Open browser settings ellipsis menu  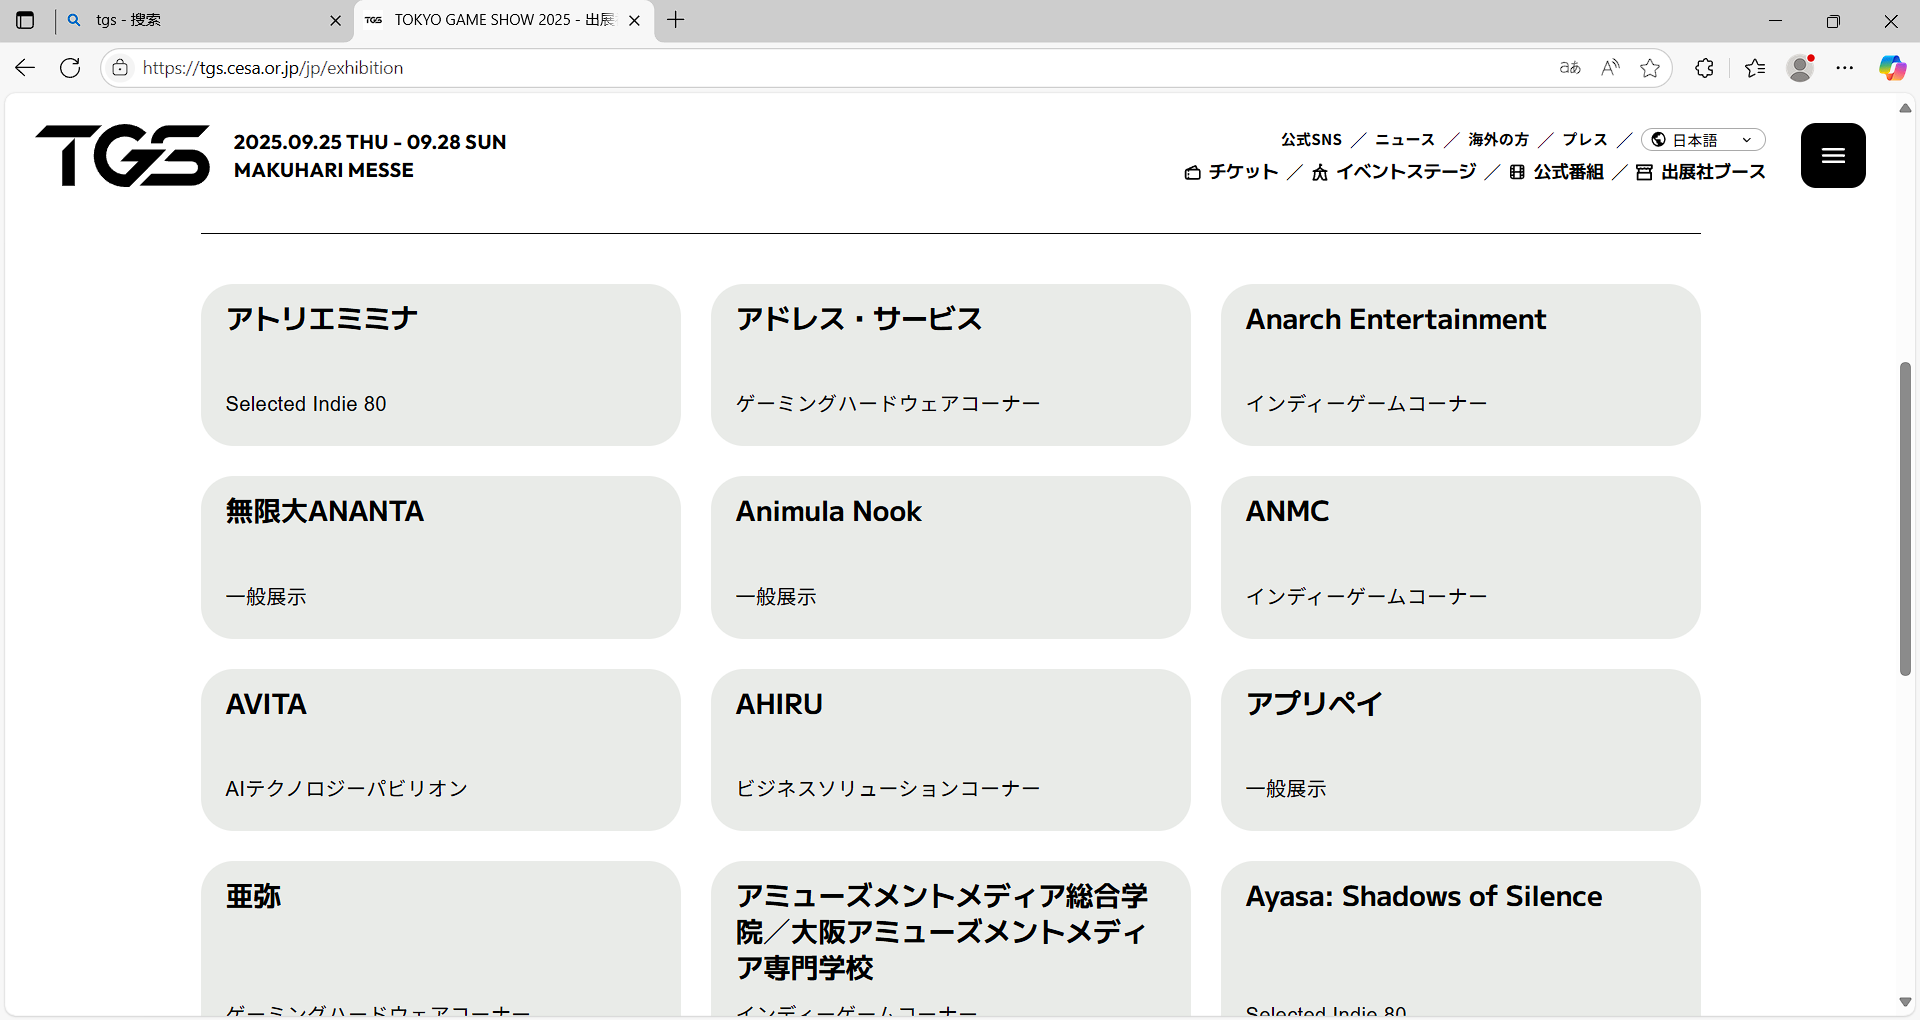coord(1845,68)
